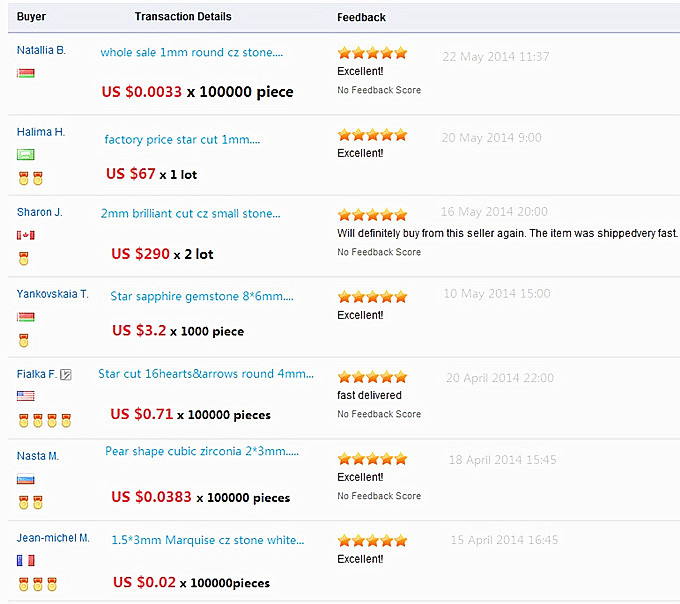Click the Russian flag under Nasta M.

coord(26,480)
